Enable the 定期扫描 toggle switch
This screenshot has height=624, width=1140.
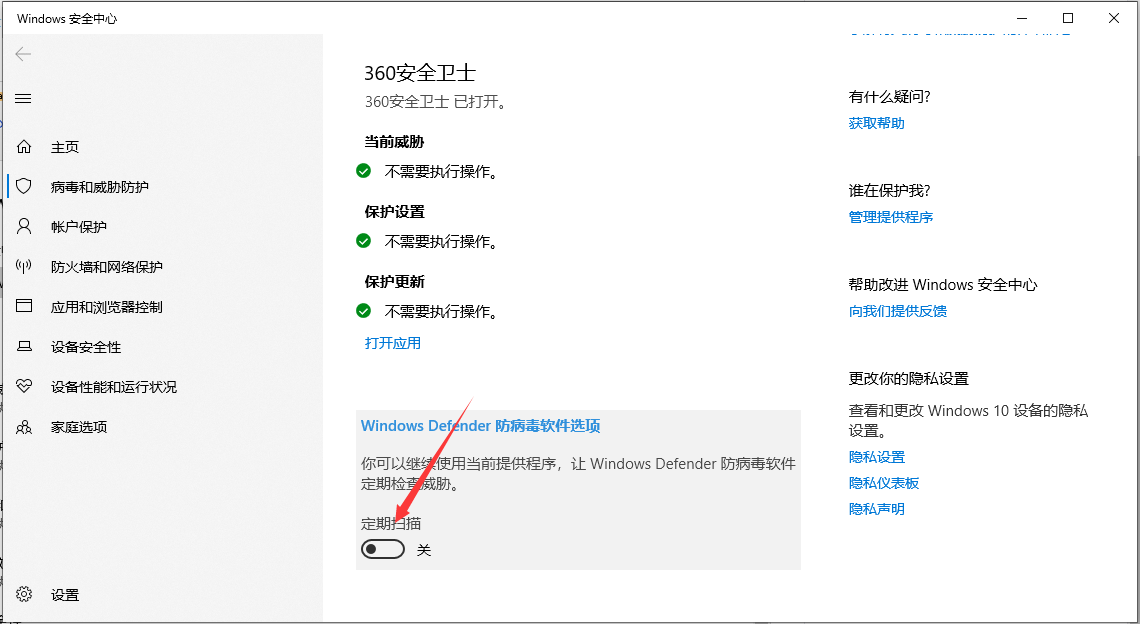[383, 549]
